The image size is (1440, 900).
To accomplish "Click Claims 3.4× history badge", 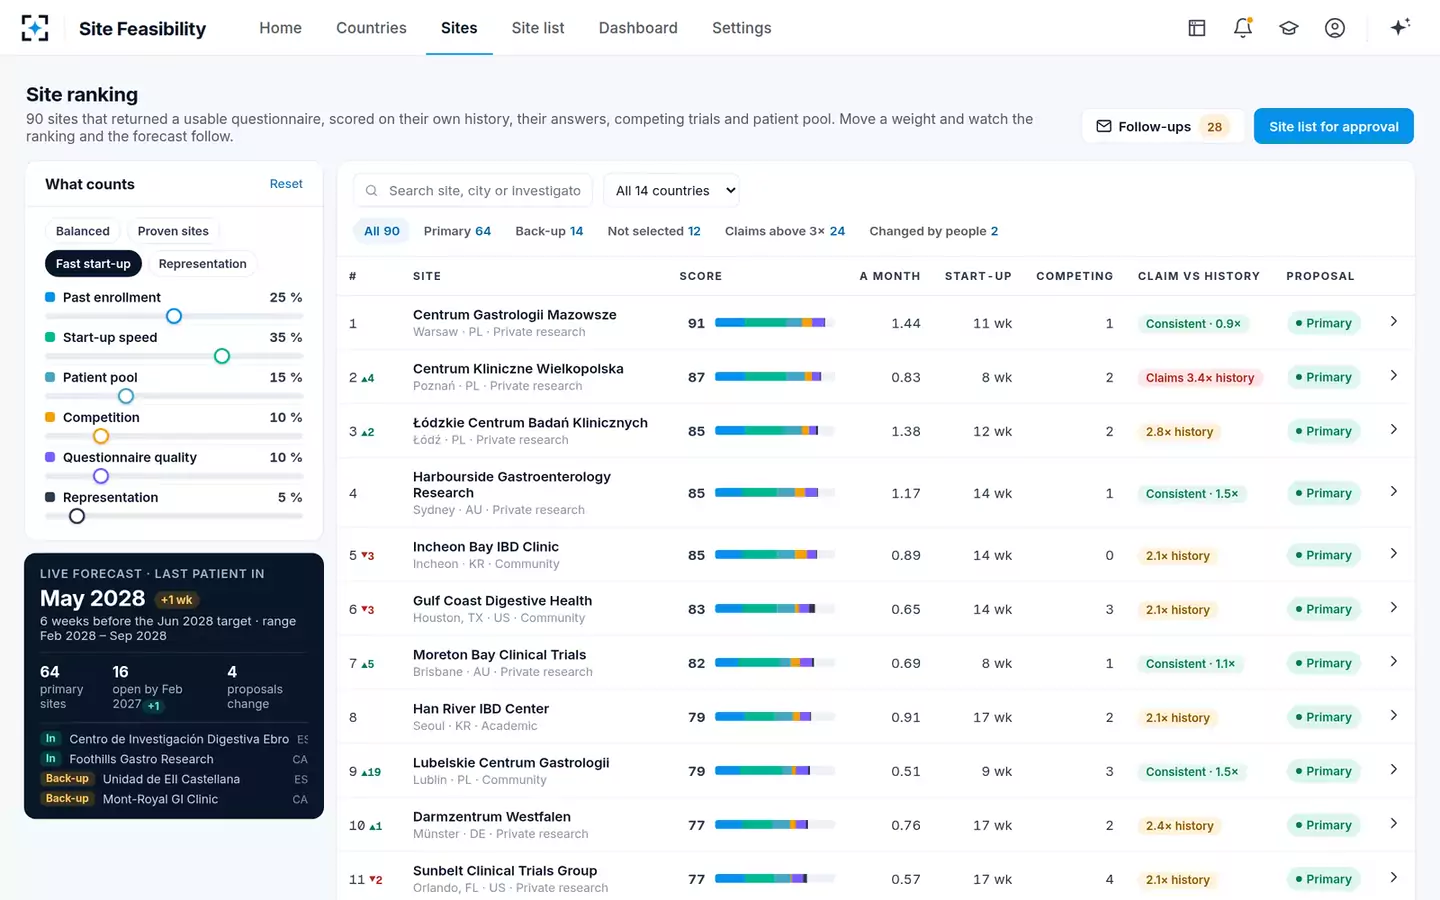I will [1200, 378].
